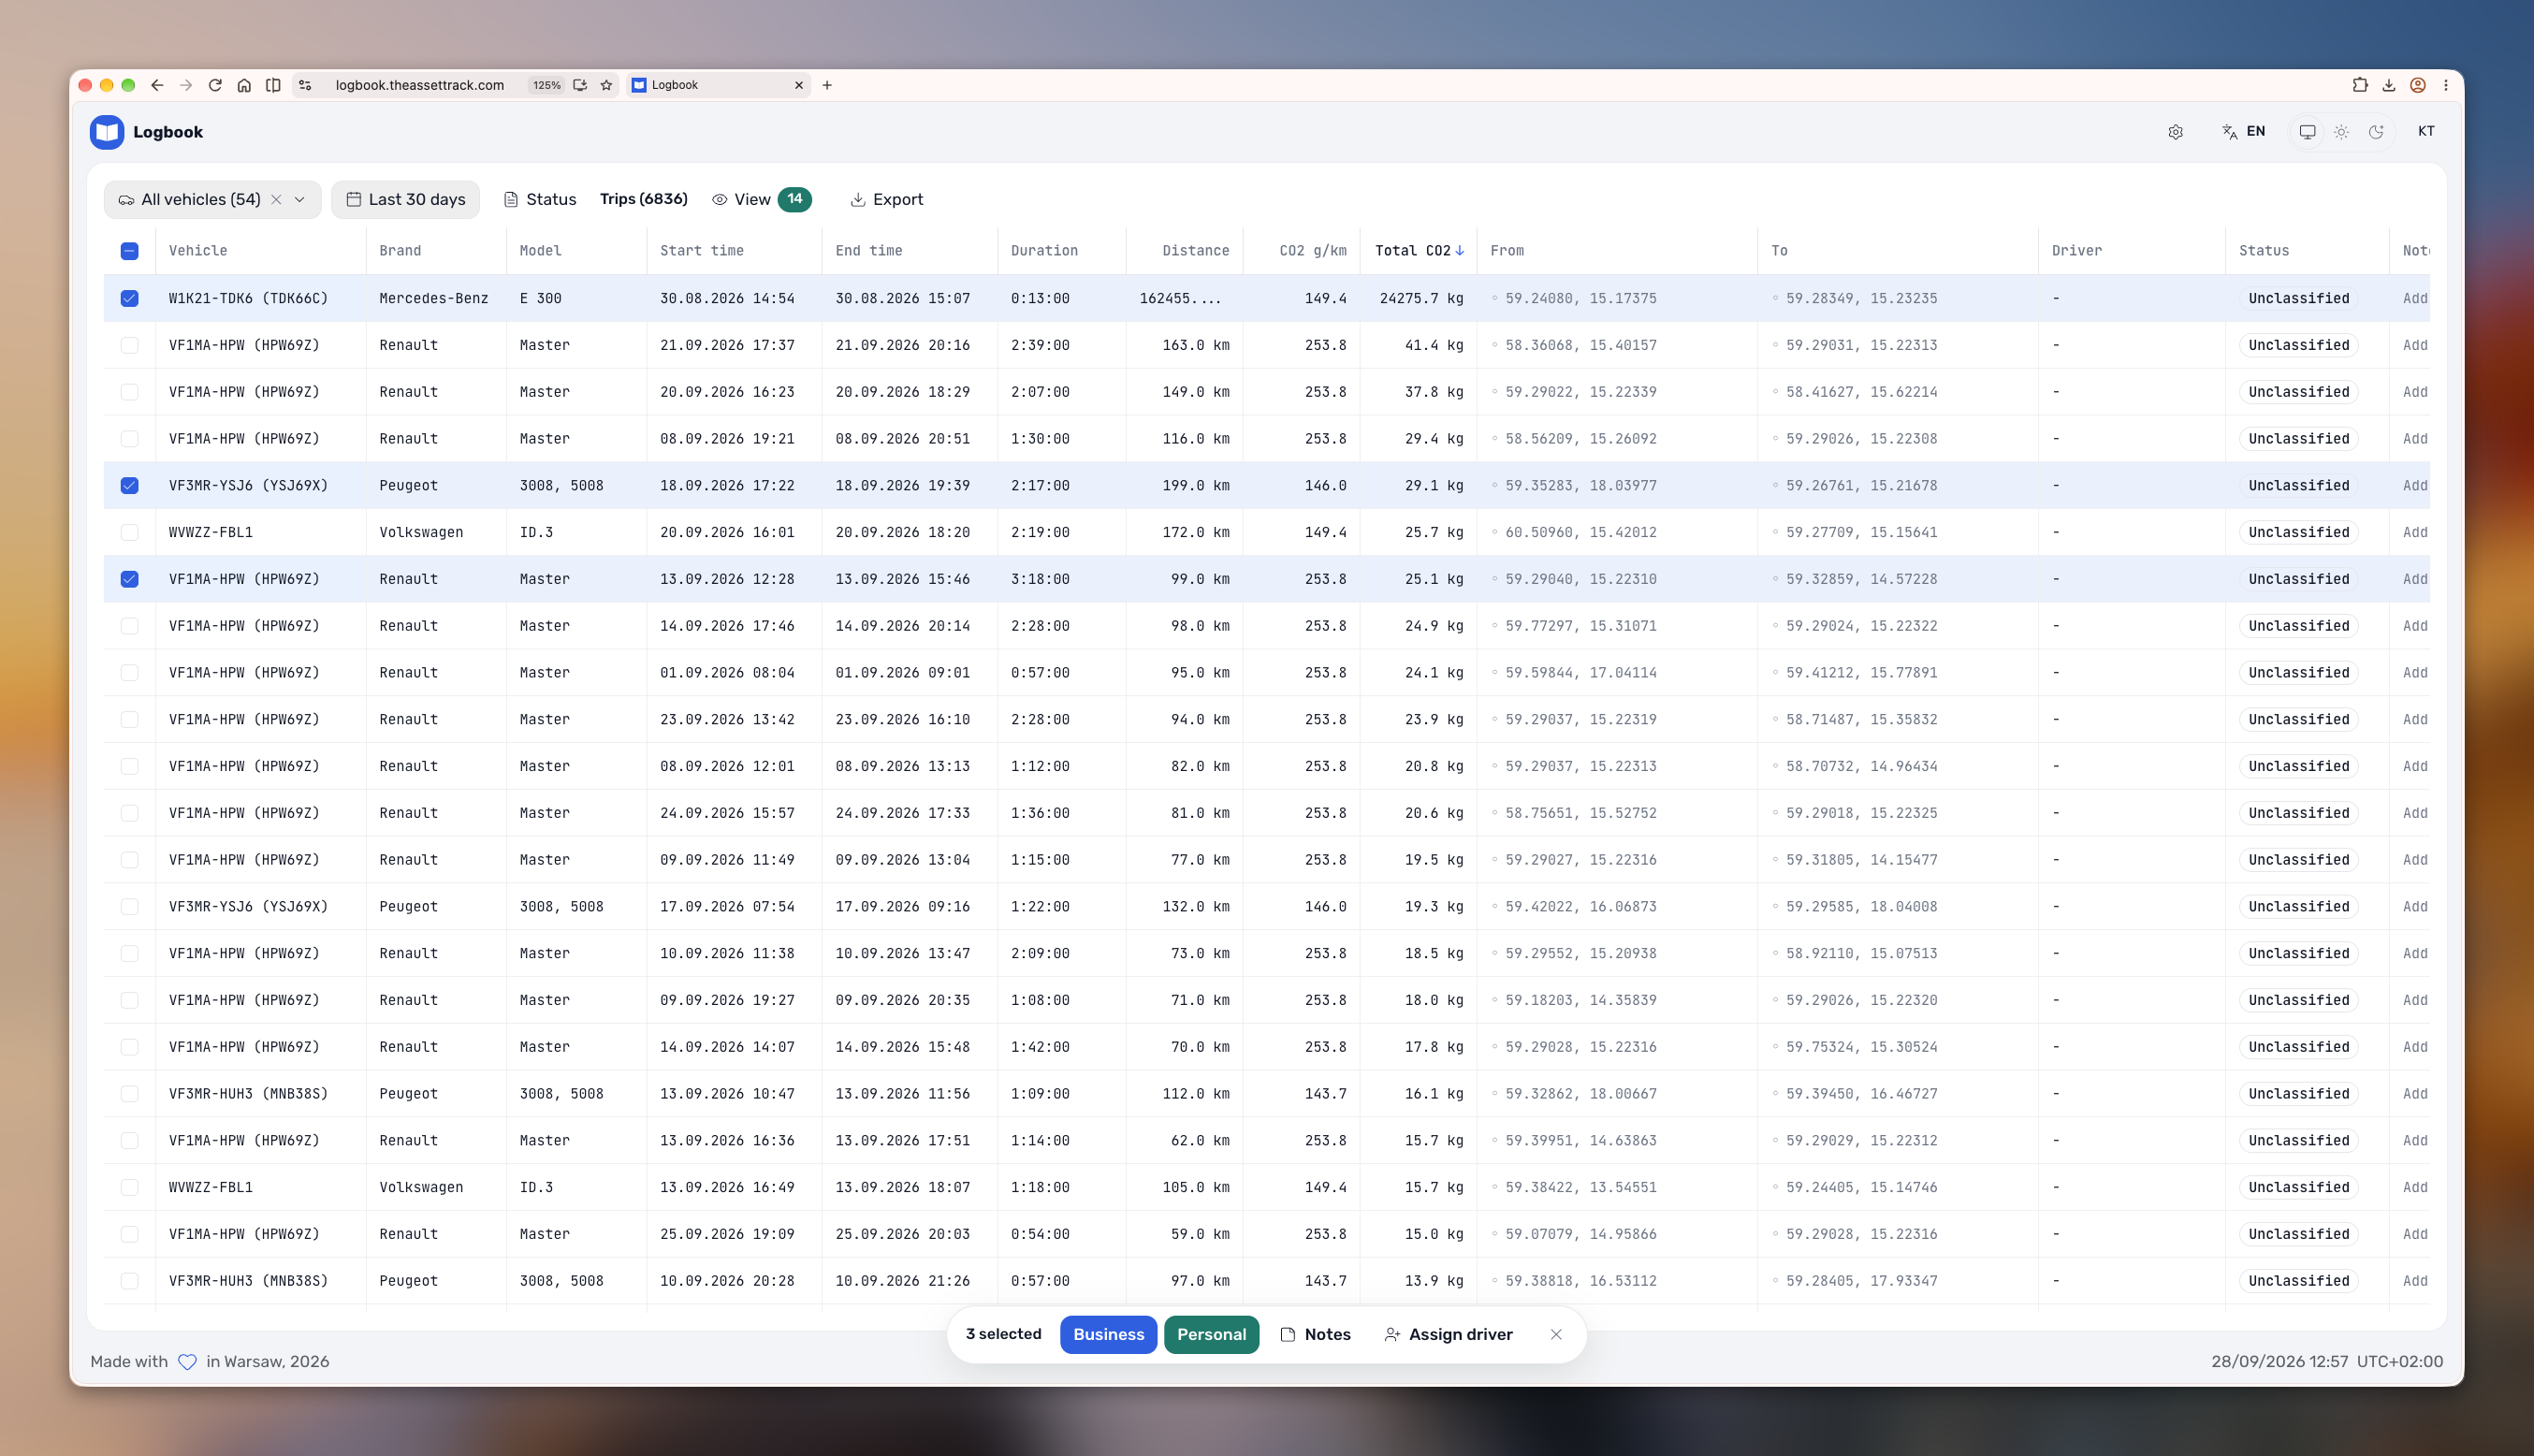
Task: Click the Logbook app logo
Action: [107, 132]
